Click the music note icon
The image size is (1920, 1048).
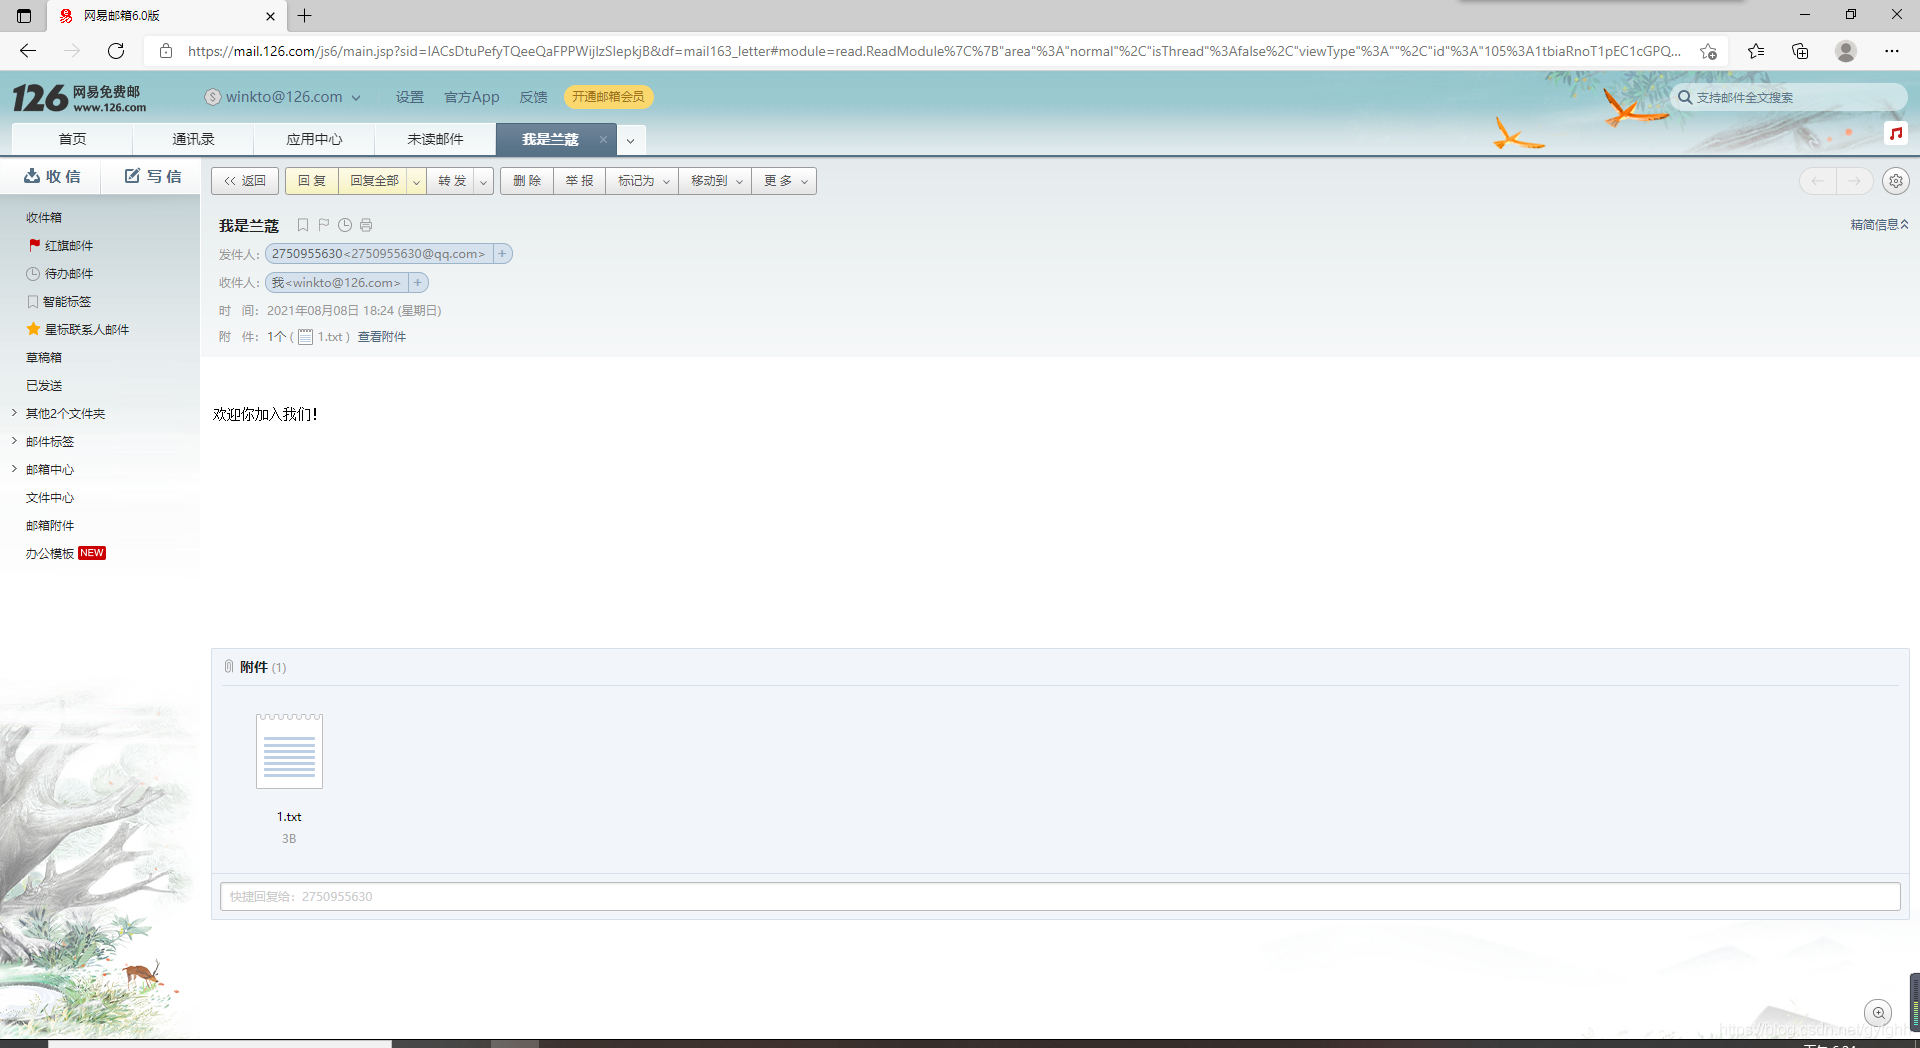[1896, 133]
